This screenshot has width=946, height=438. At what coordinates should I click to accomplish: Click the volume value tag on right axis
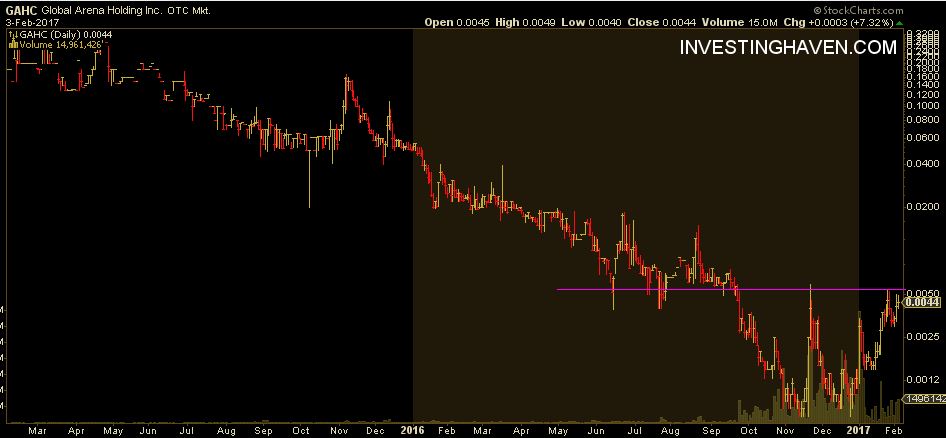[924, 399]
